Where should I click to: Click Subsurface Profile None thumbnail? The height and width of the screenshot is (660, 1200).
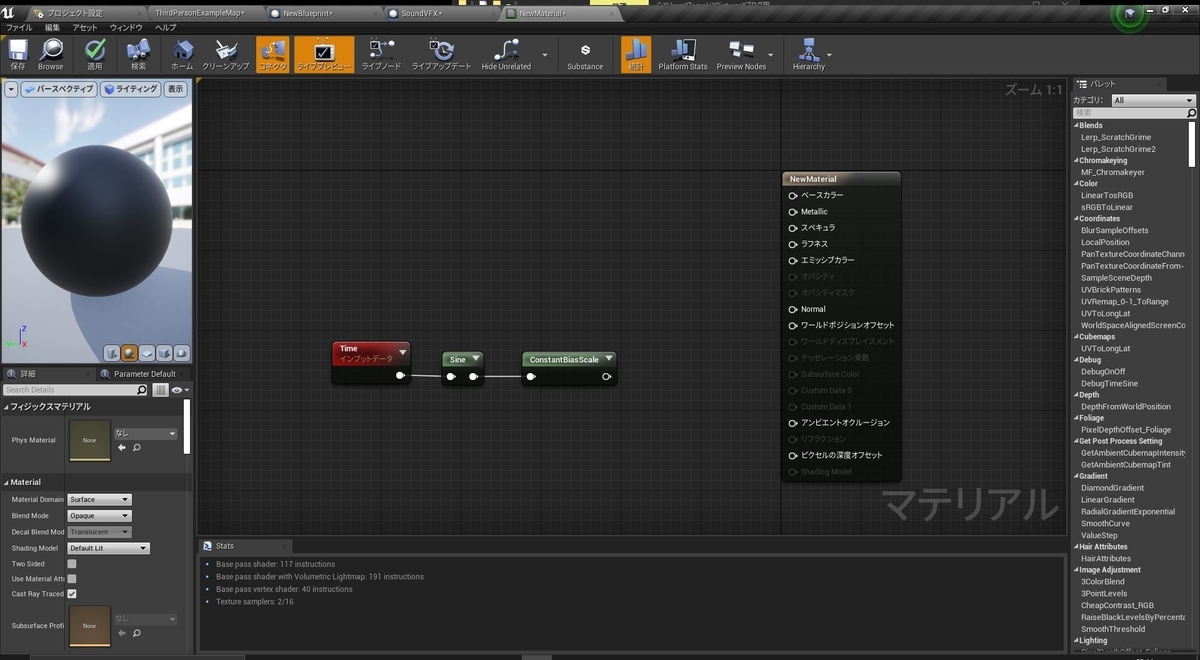(x=89, y=625)
